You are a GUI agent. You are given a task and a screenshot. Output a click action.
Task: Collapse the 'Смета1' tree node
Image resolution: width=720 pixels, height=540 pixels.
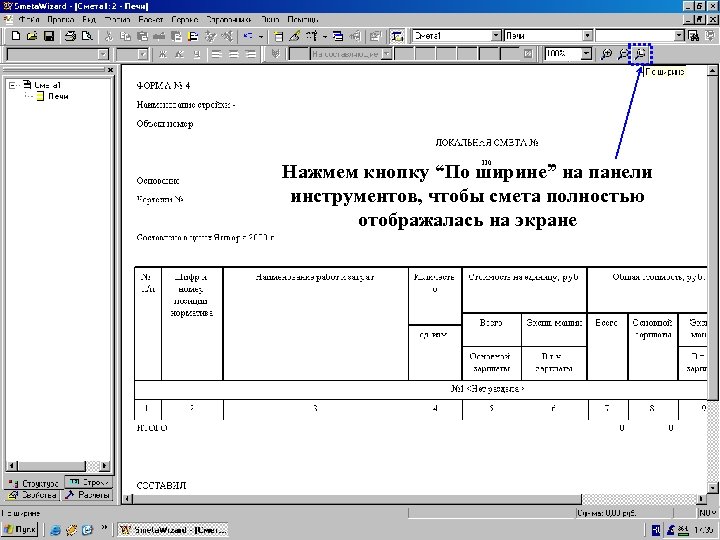13,85
